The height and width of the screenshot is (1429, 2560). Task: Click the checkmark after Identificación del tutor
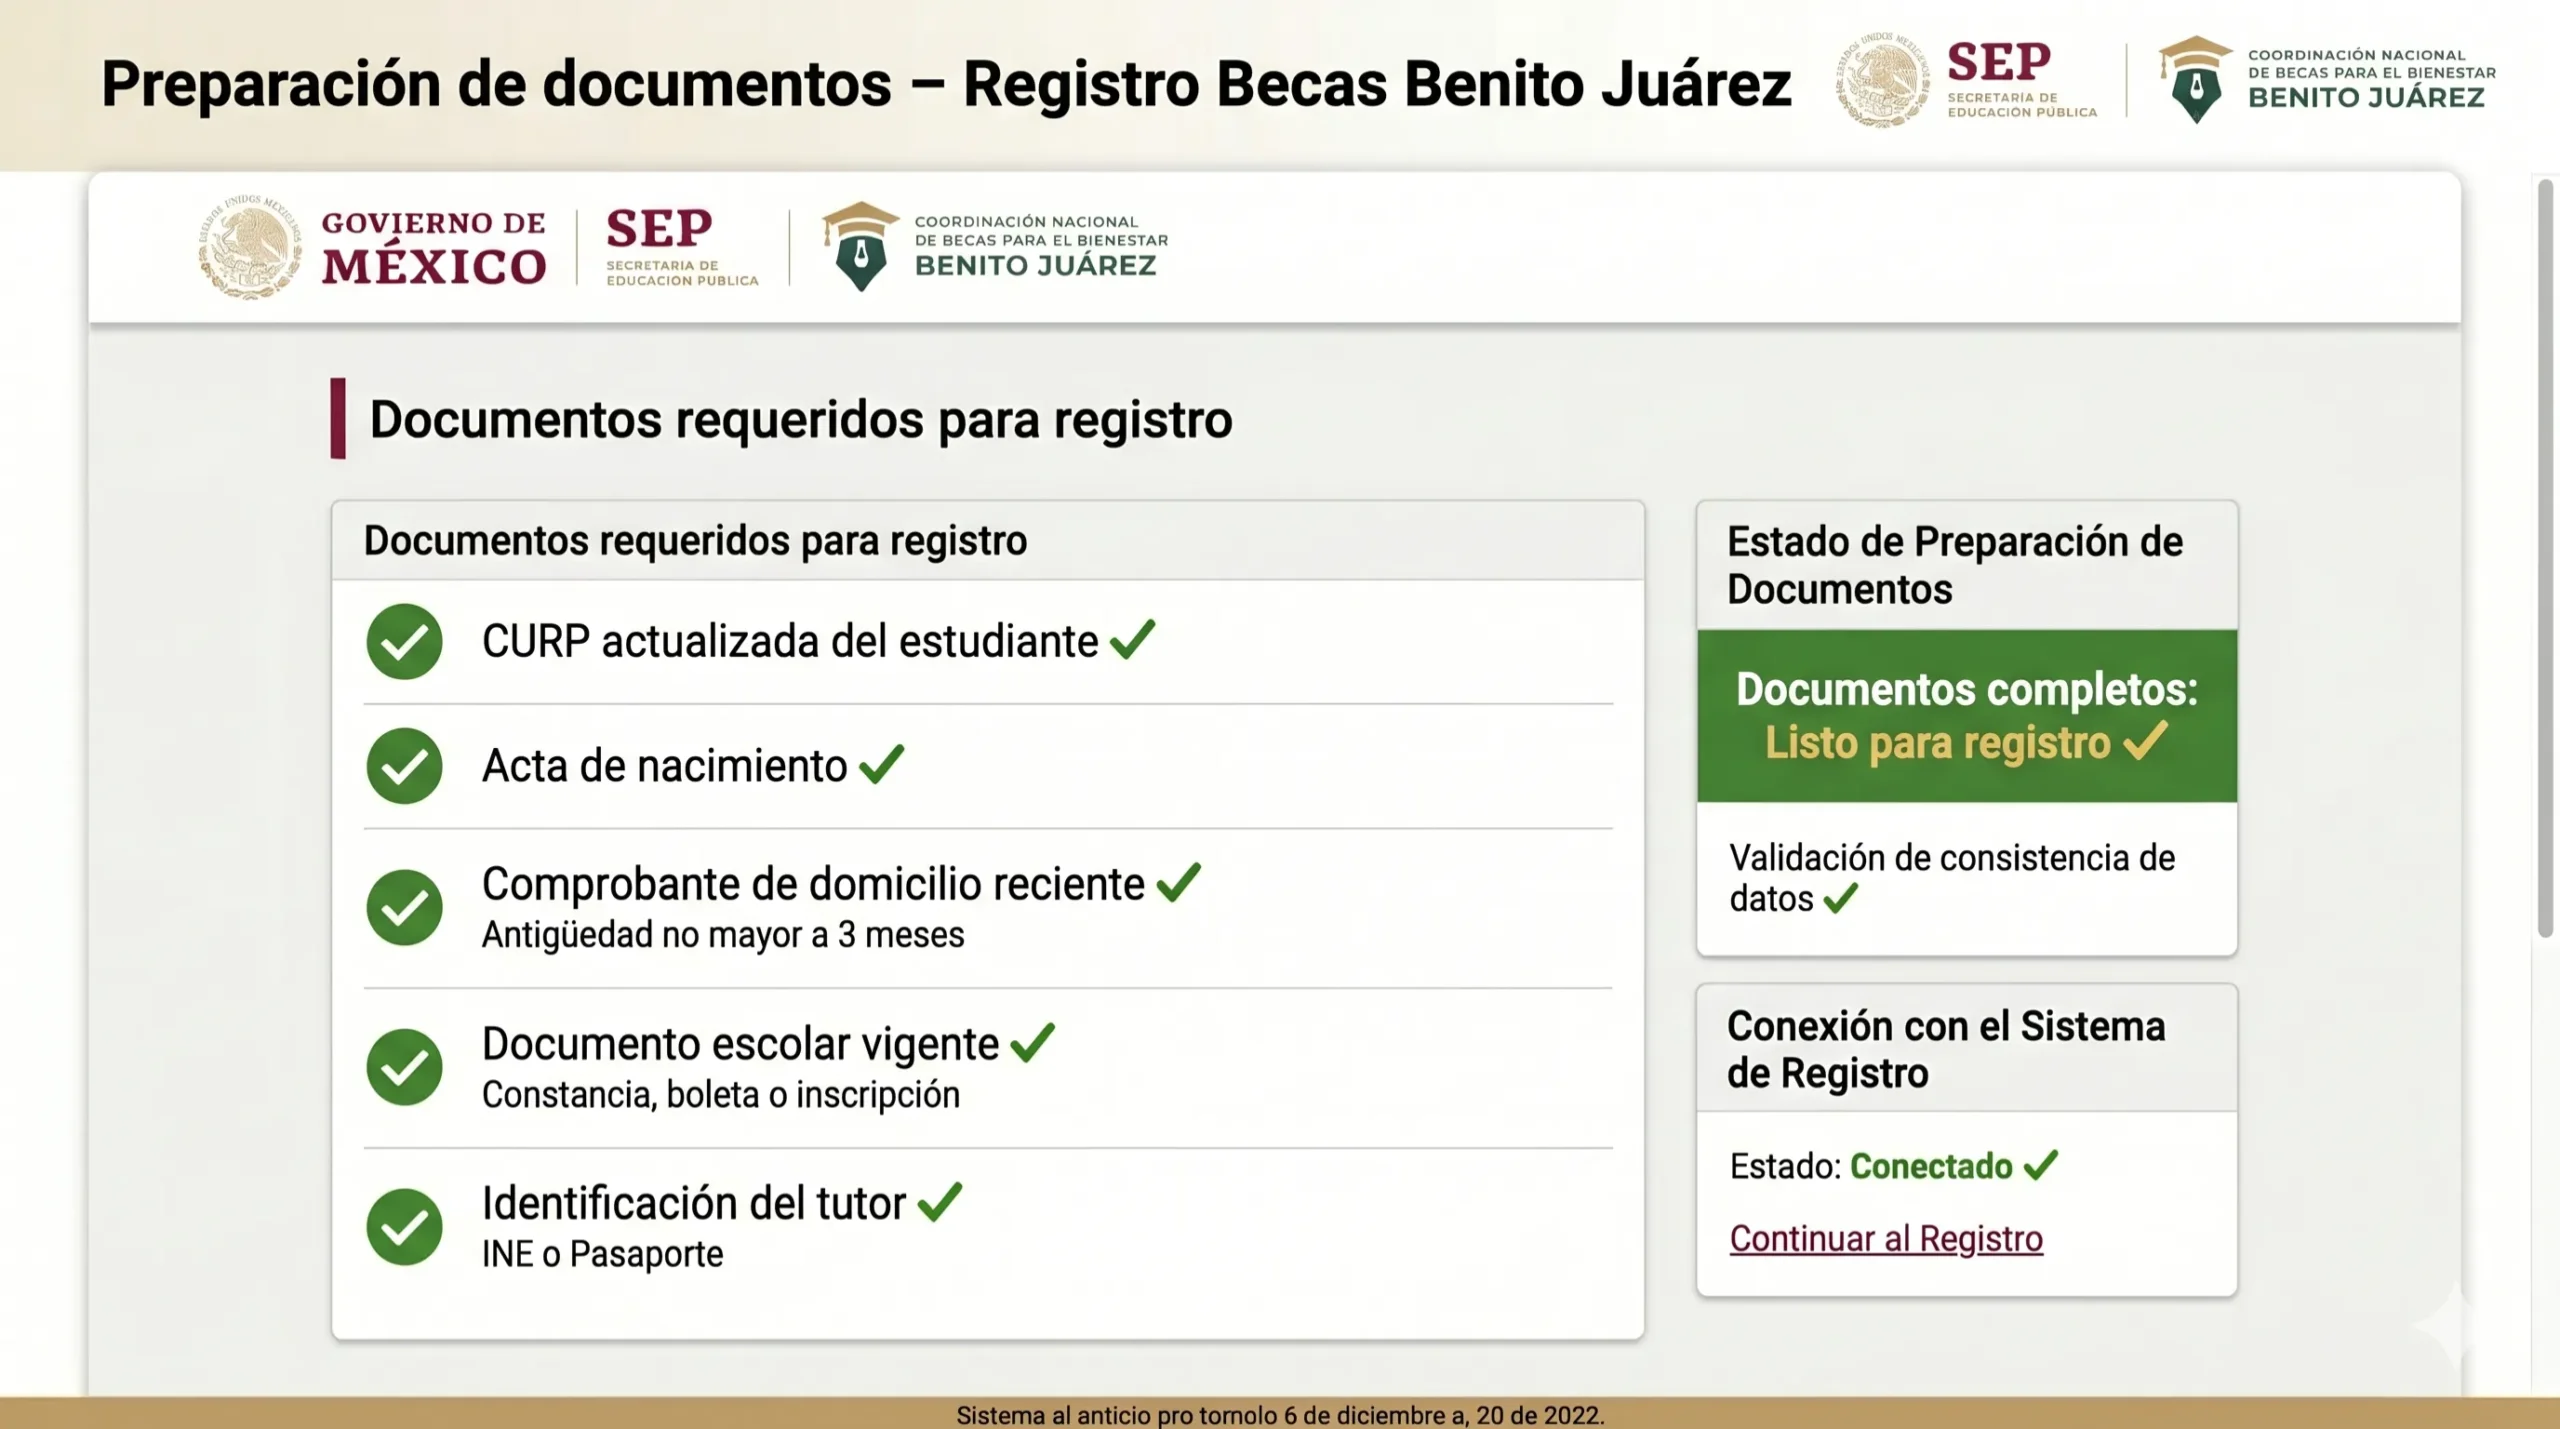[939, 1202]
